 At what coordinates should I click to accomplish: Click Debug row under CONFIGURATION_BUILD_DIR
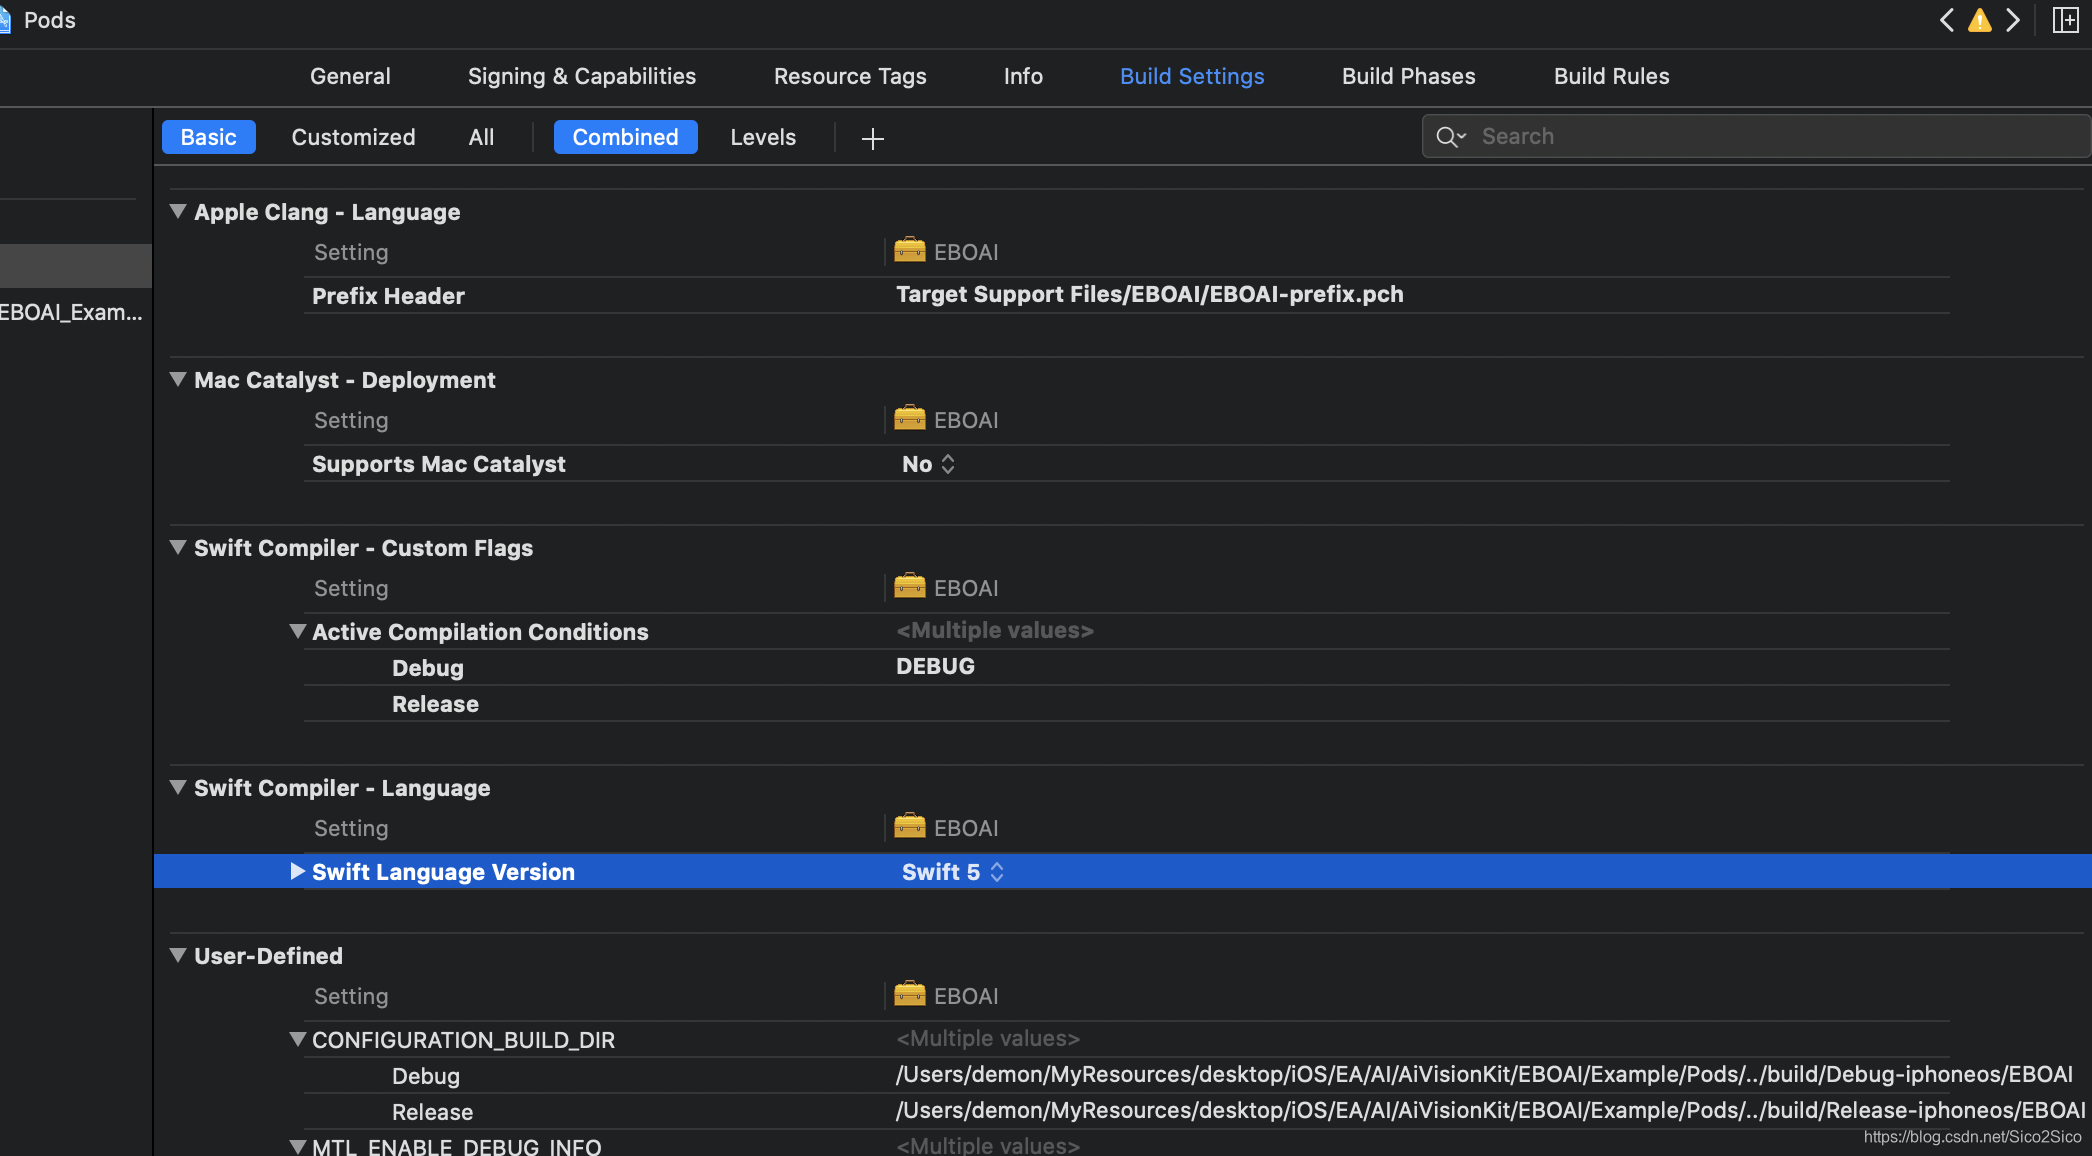(x=425, y=1076)
